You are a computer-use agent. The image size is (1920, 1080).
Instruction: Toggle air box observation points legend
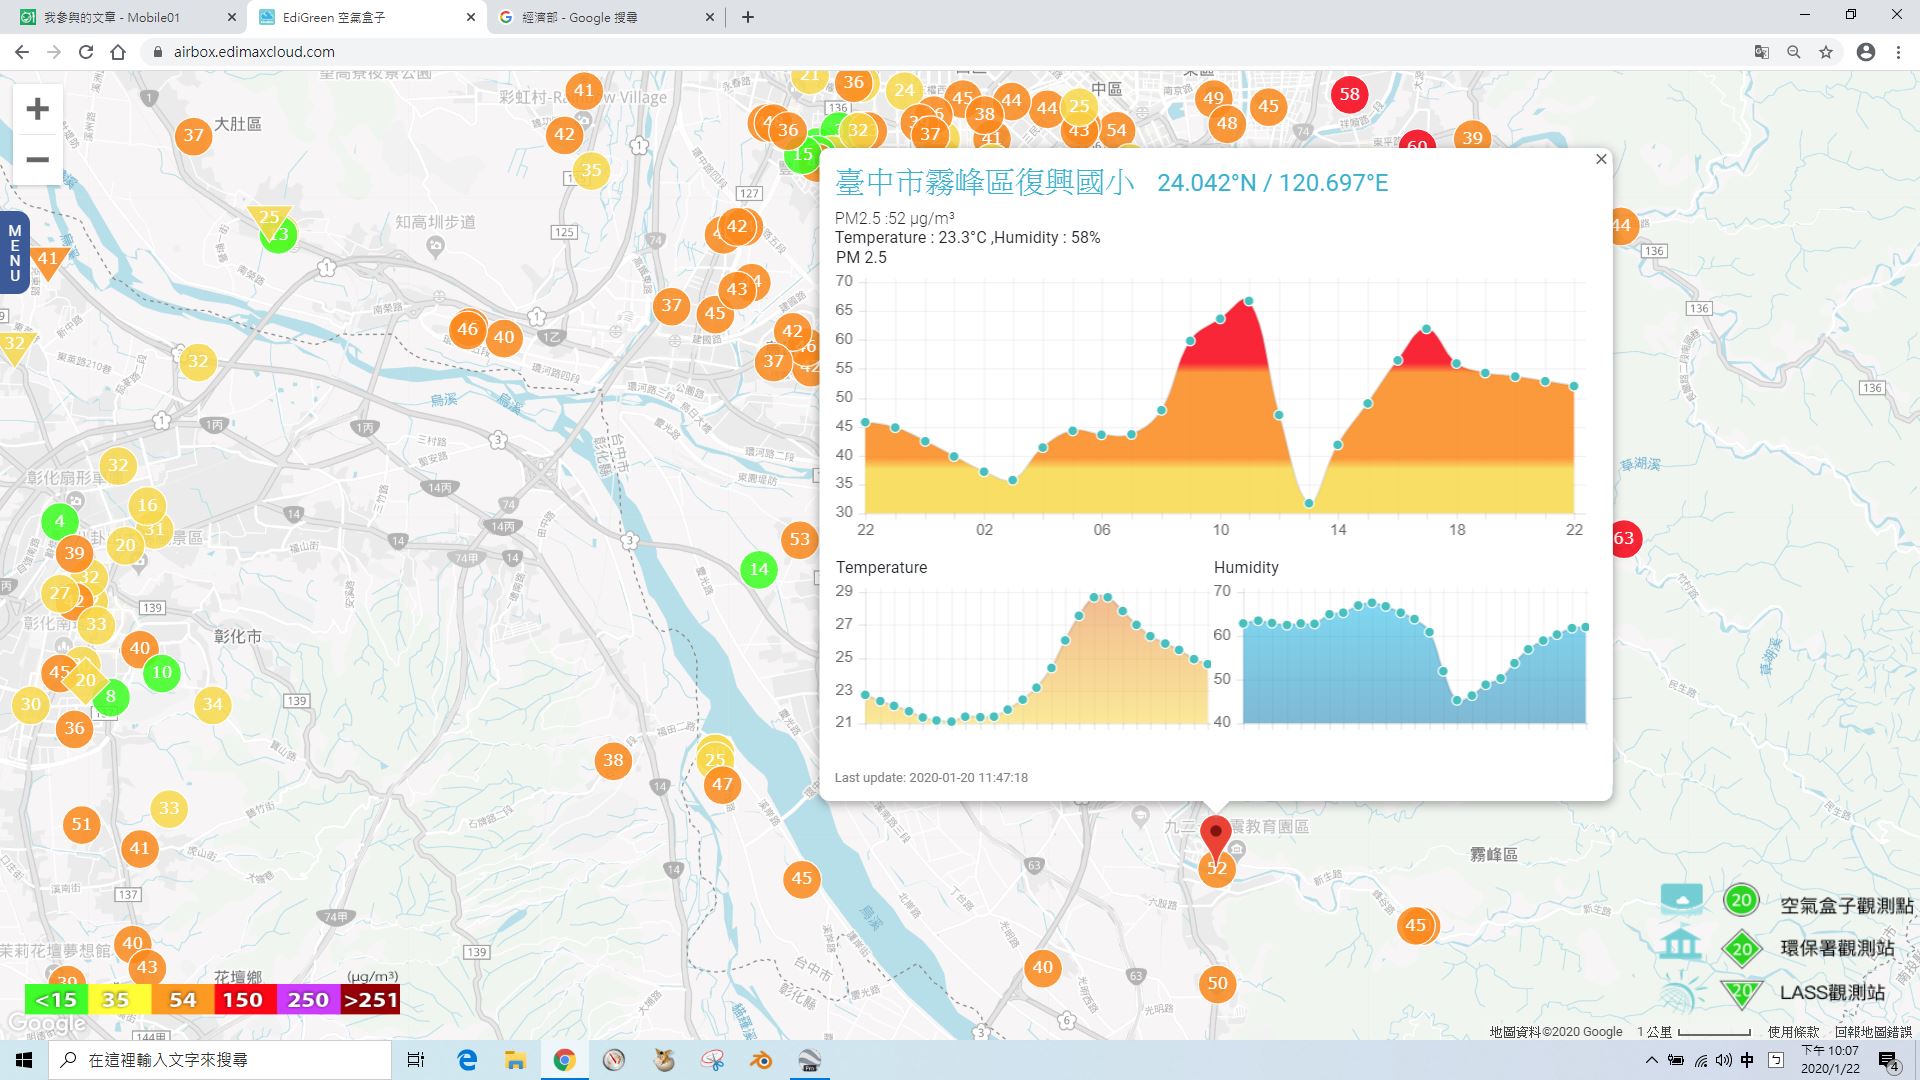click(1846, 905)
